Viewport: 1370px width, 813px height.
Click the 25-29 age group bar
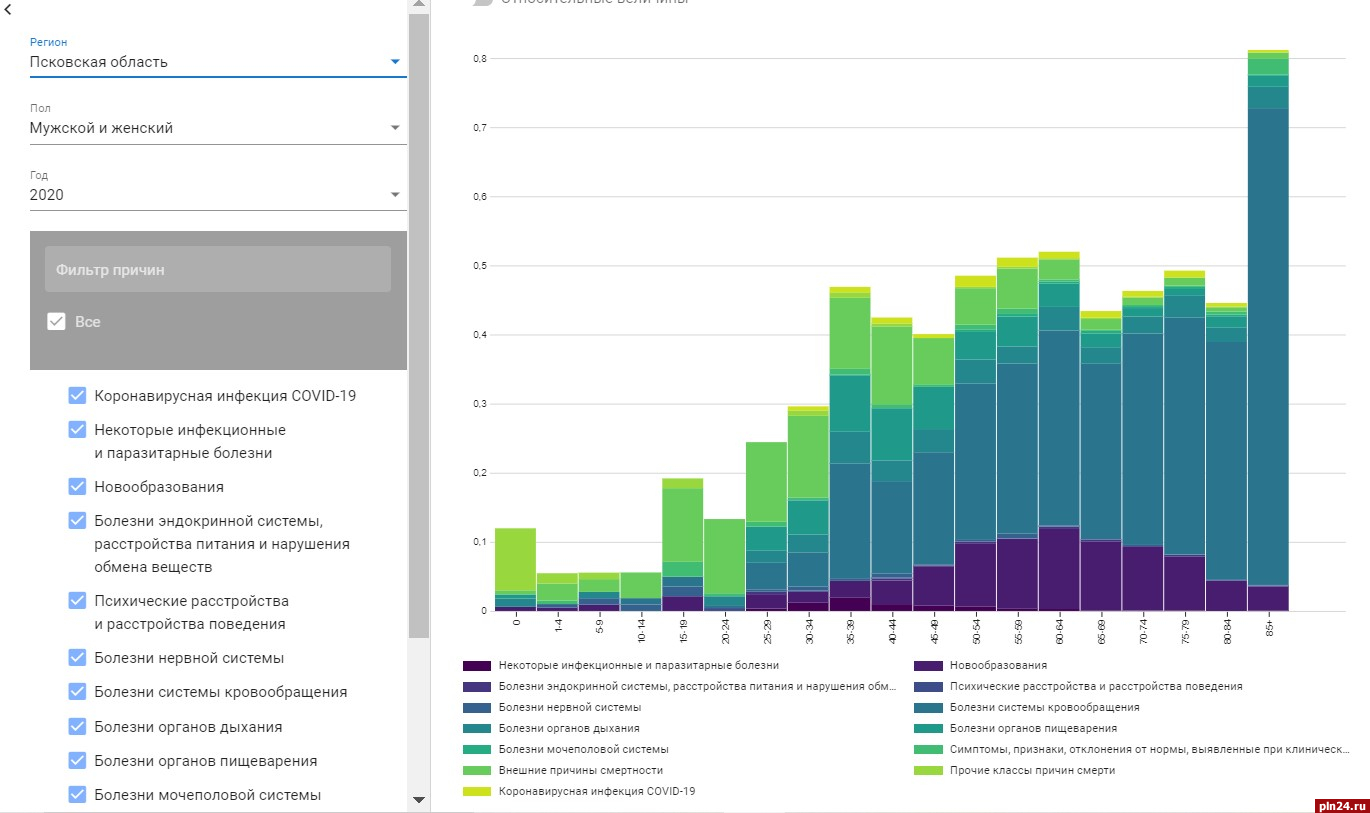click(766, 526)
